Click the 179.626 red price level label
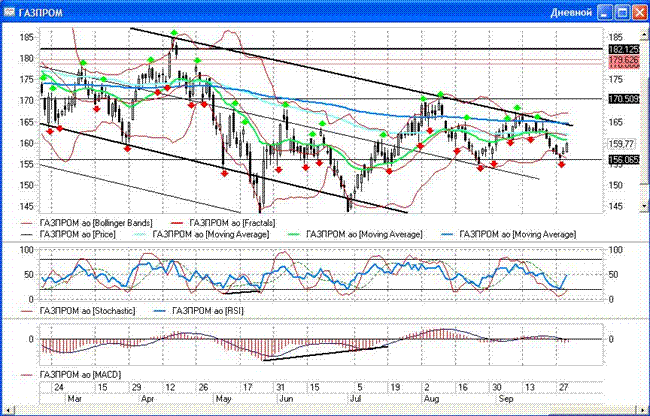 click(623, 60)
